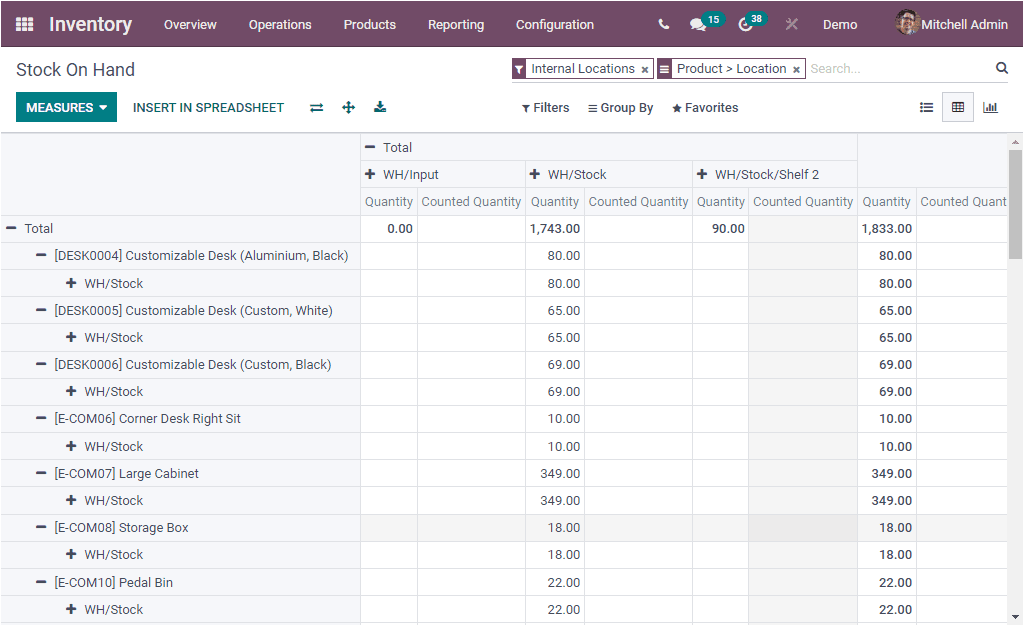The height and width of the screenshot is (626, 1024).
Task: Switch to list view icon
Action: tap(926, 107)
